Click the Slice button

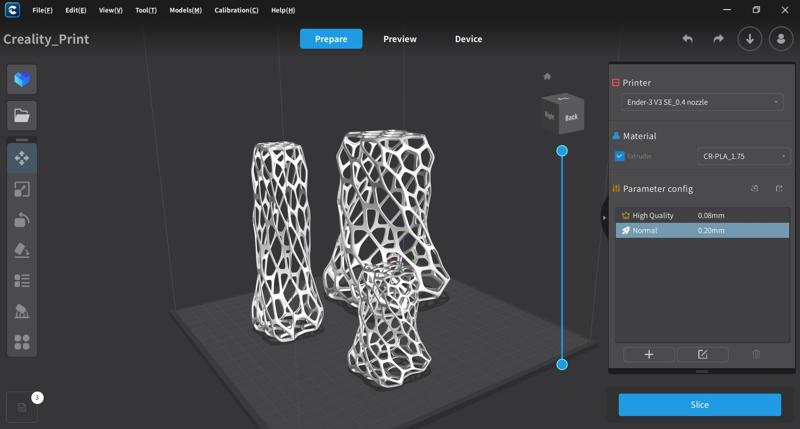coord(699,405)
